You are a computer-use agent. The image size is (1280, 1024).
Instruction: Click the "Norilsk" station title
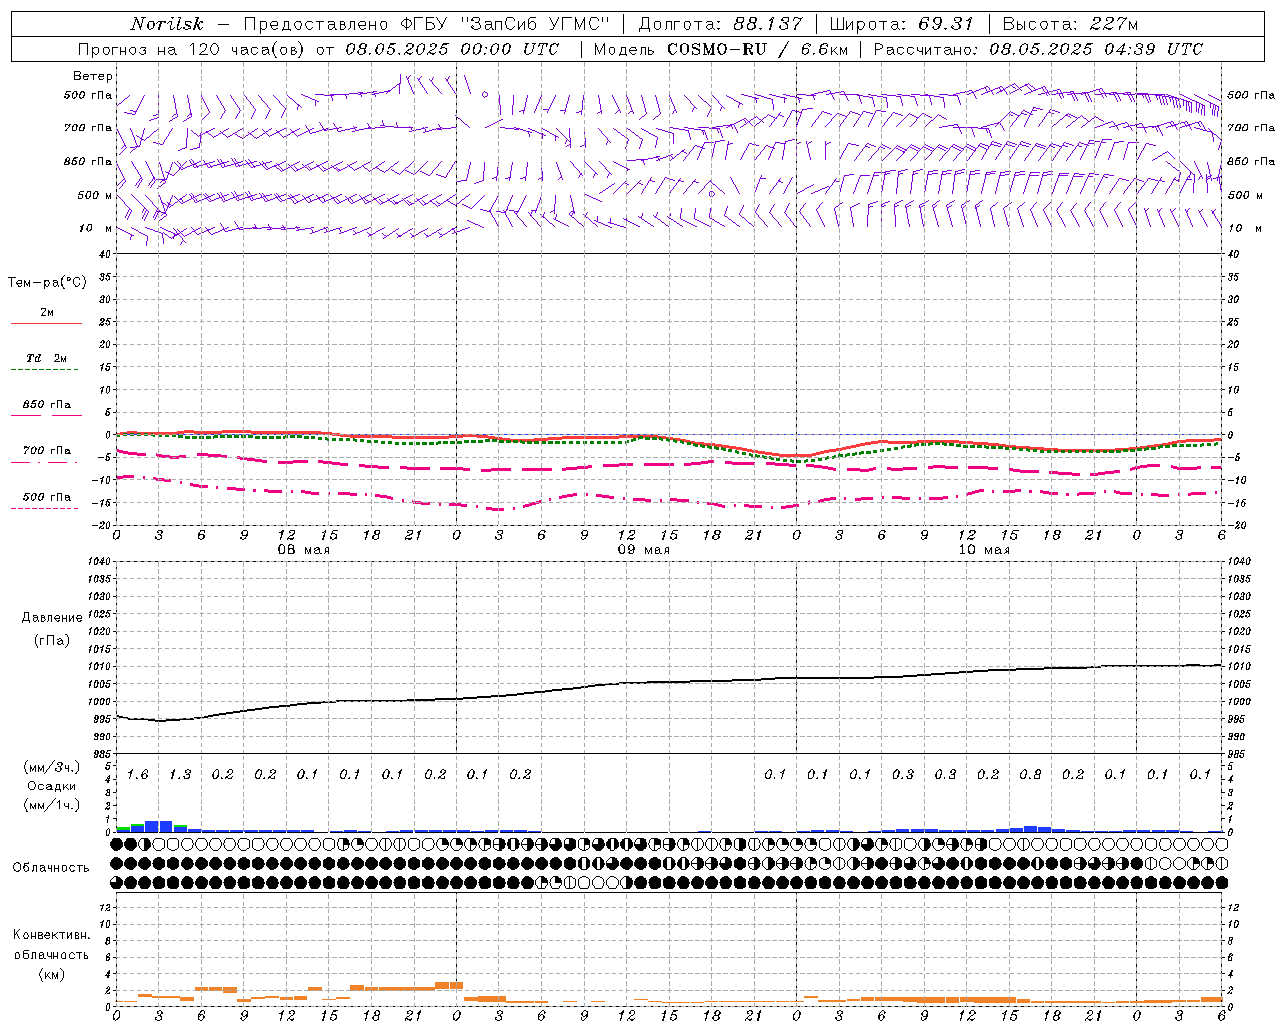tap(167, 24)
